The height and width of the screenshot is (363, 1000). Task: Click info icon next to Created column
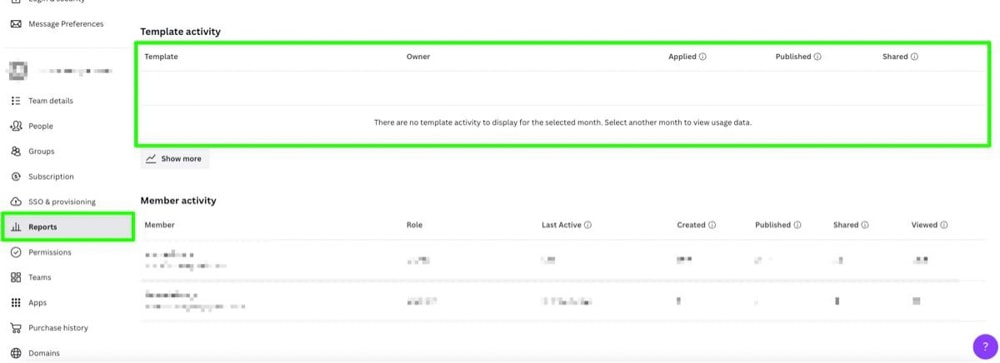click(712, 225)
